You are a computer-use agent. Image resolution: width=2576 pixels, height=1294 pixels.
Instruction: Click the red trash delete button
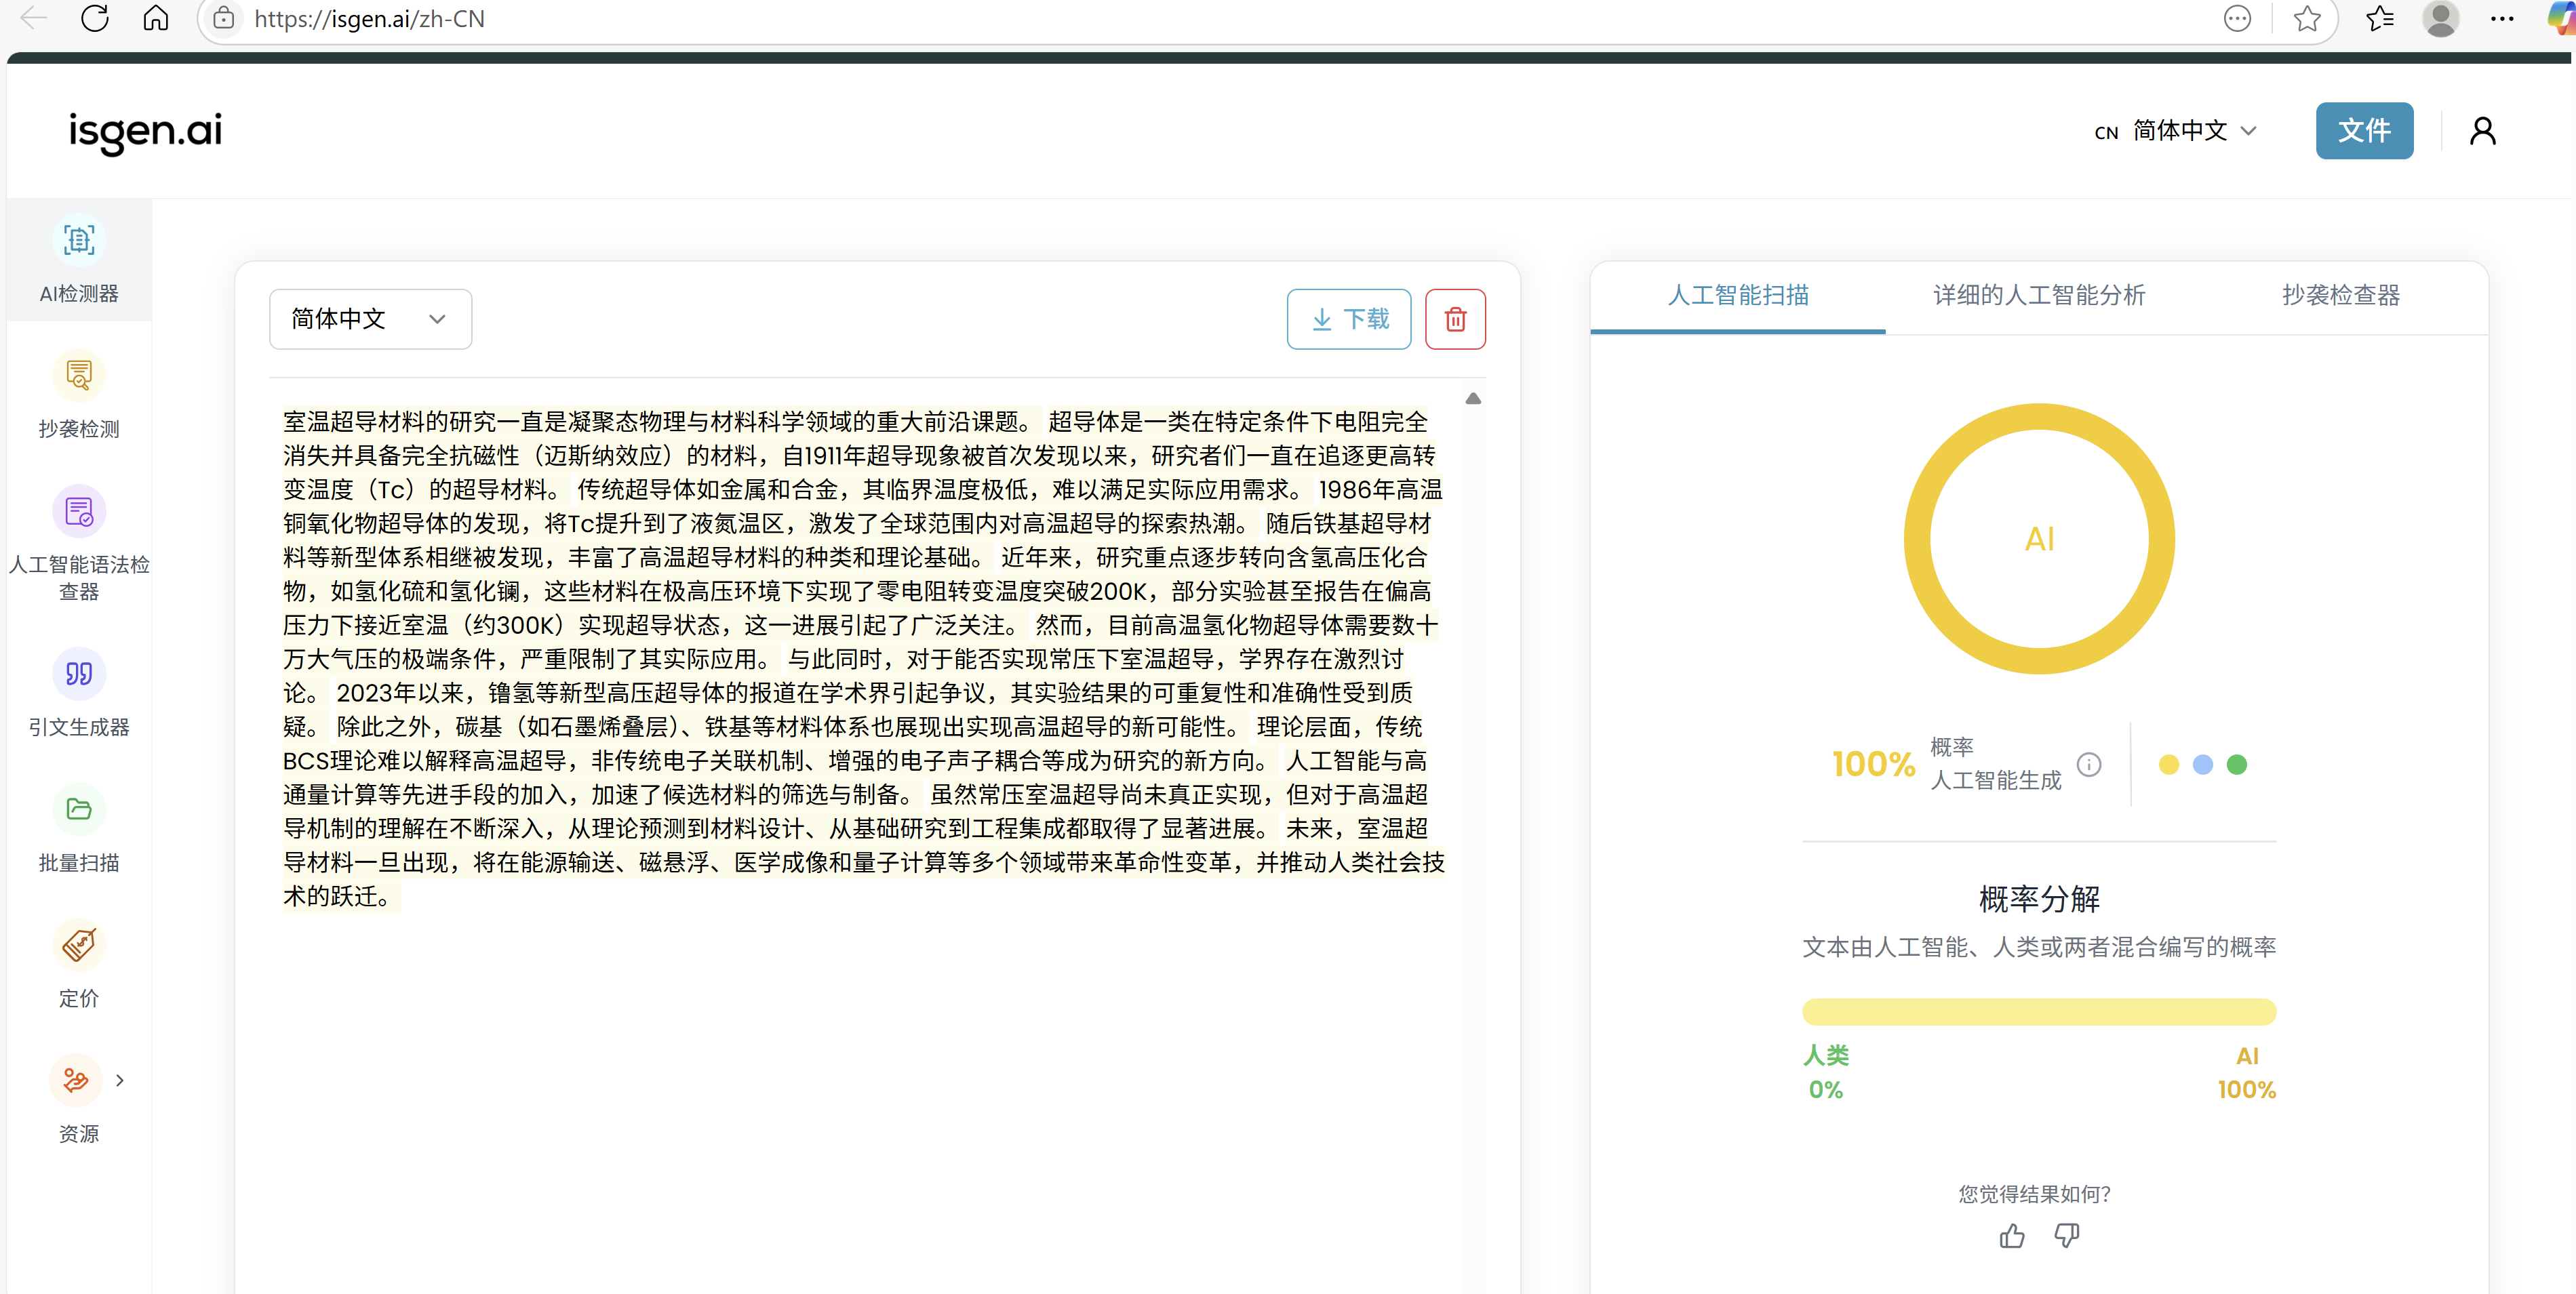1455,319
